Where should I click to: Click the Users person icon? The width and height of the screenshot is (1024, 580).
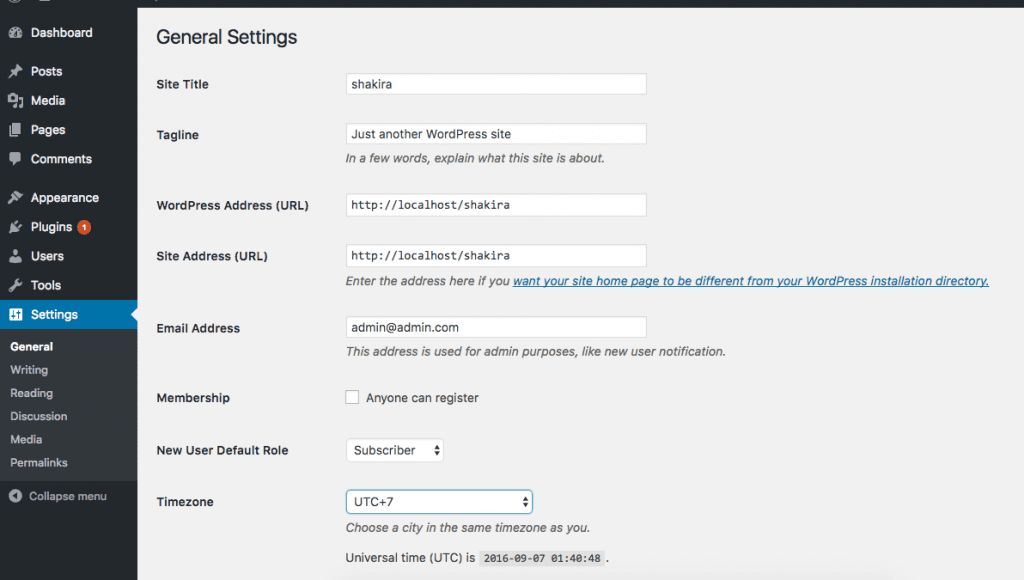(15, 256)
